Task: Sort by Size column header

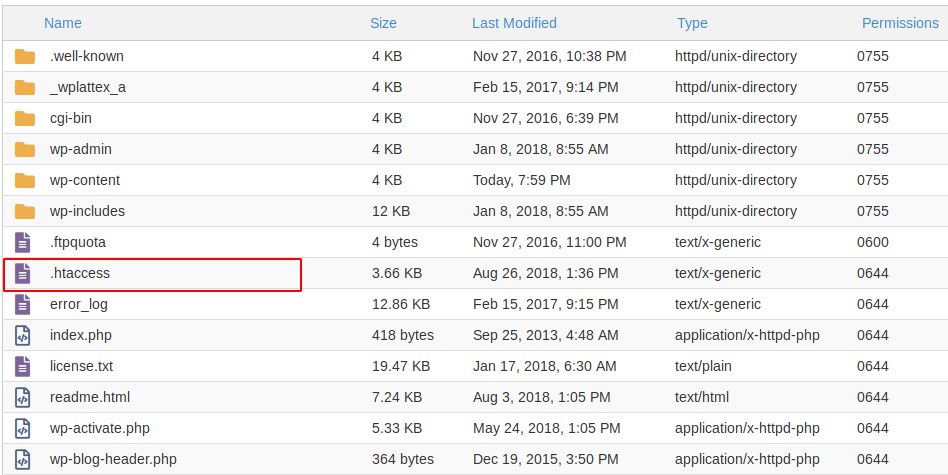Action: click(383, 22)
